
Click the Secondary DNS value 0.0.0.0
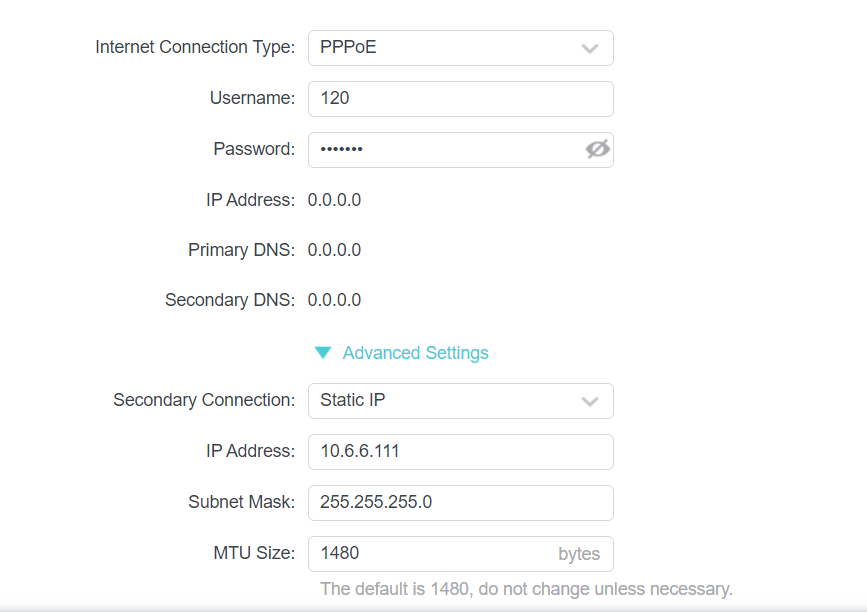[335, 300]
